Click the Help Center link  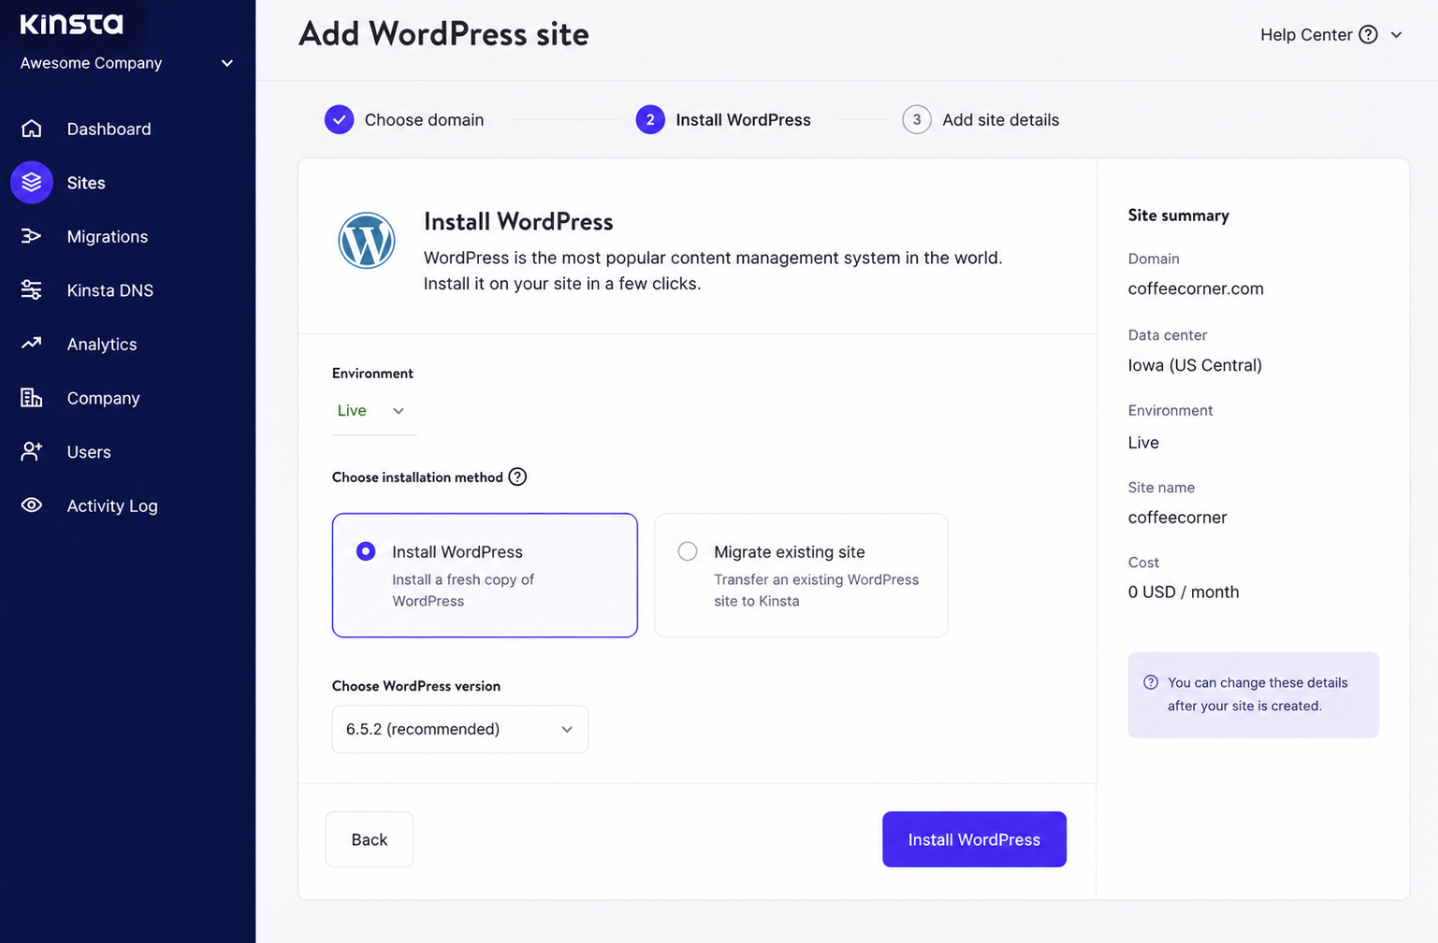(1306, 34)
